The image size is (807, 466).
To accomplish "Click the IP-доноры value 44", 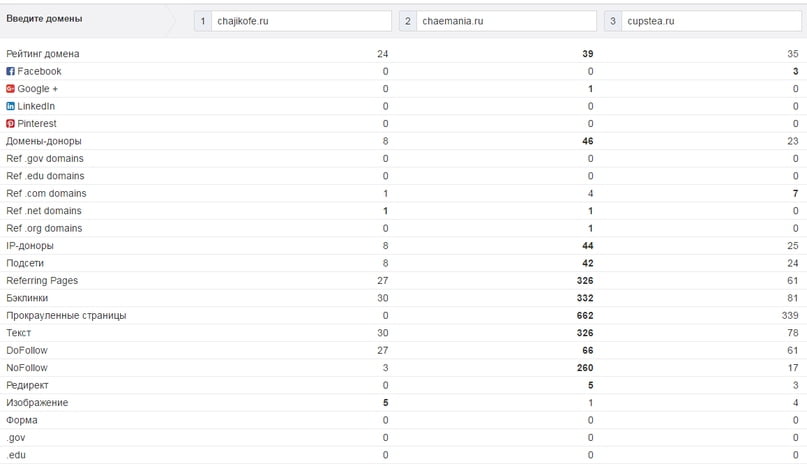I will (x=587, y=246).
